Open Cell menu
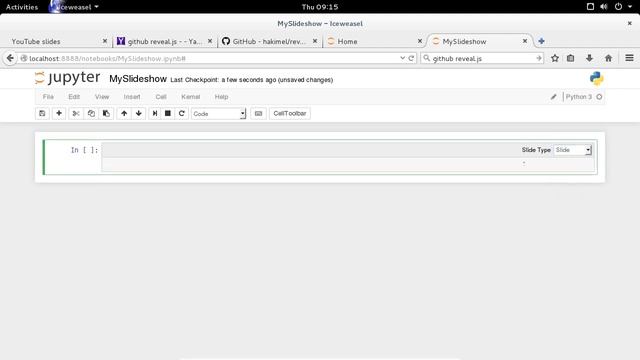 click(x=161, y=97)
